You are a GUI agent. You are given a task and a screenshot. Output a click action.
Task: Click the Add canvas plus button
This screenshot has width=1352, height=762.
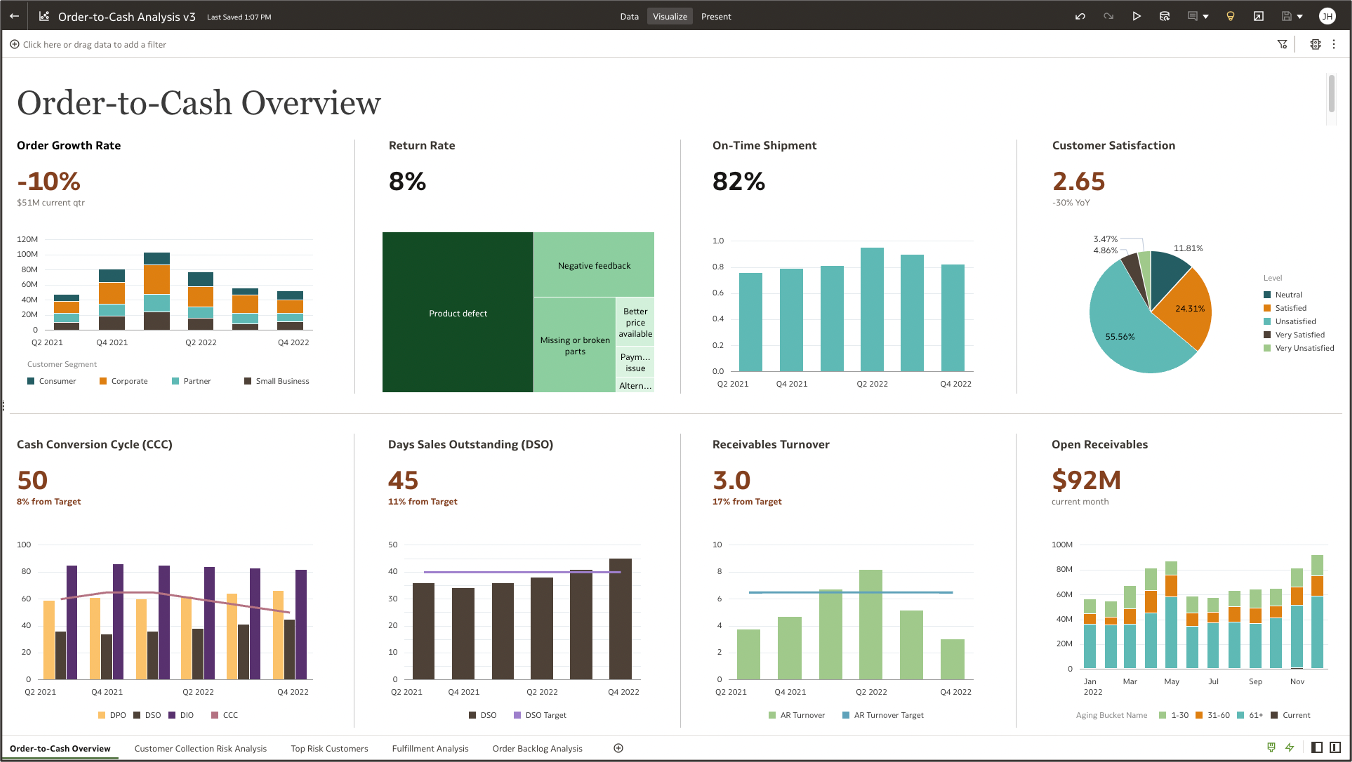[x=618, y=747]
